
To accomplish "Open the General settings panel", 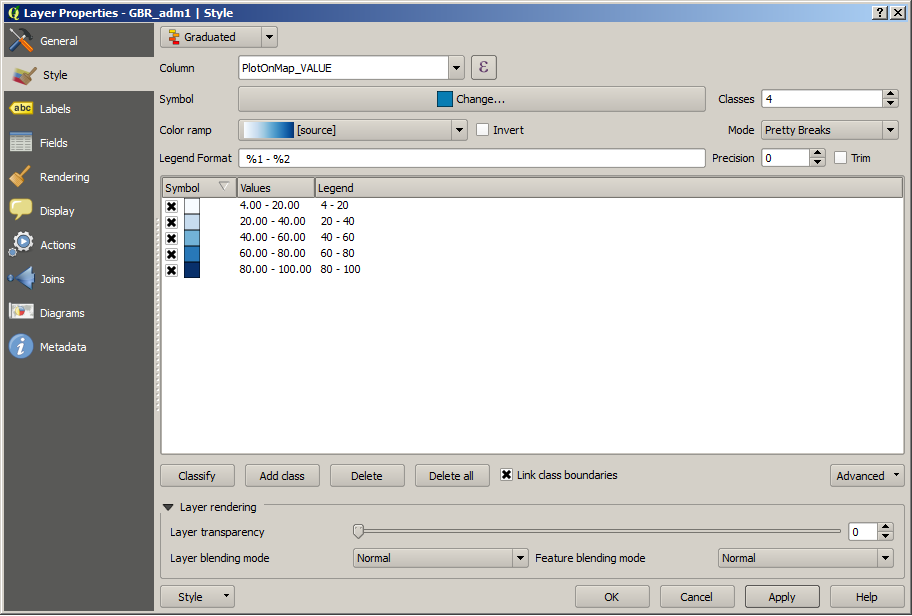I will (x=56, y=40).
